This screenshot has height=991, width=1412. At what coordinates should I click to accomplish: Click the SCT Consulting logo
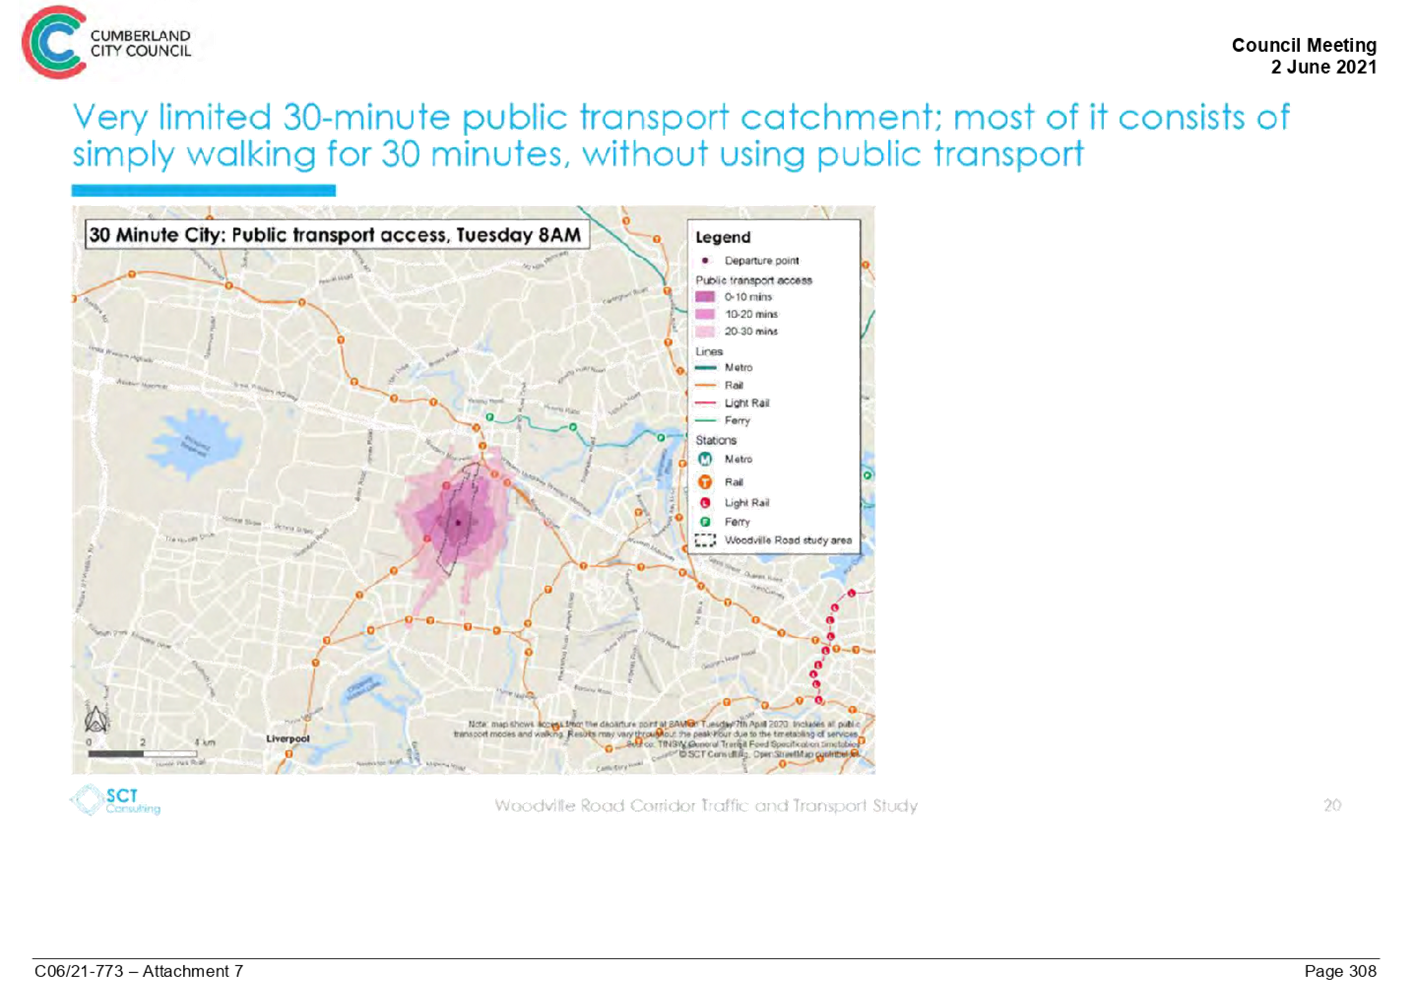pos(115,801)
